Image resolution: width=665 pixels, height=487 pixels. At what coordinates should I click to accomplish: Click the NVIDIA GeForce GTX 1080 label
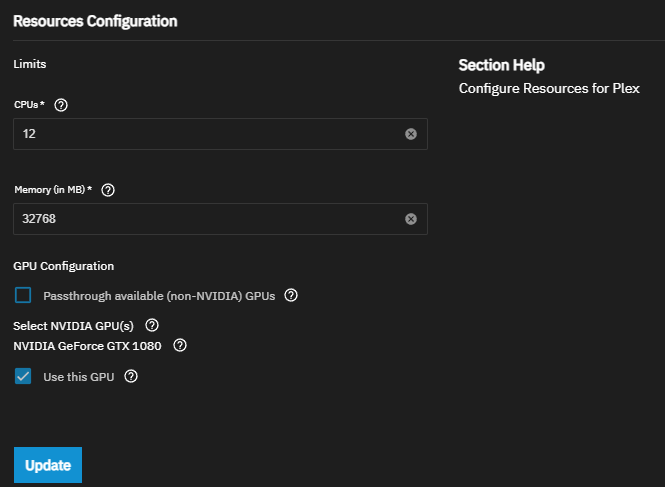89,346
